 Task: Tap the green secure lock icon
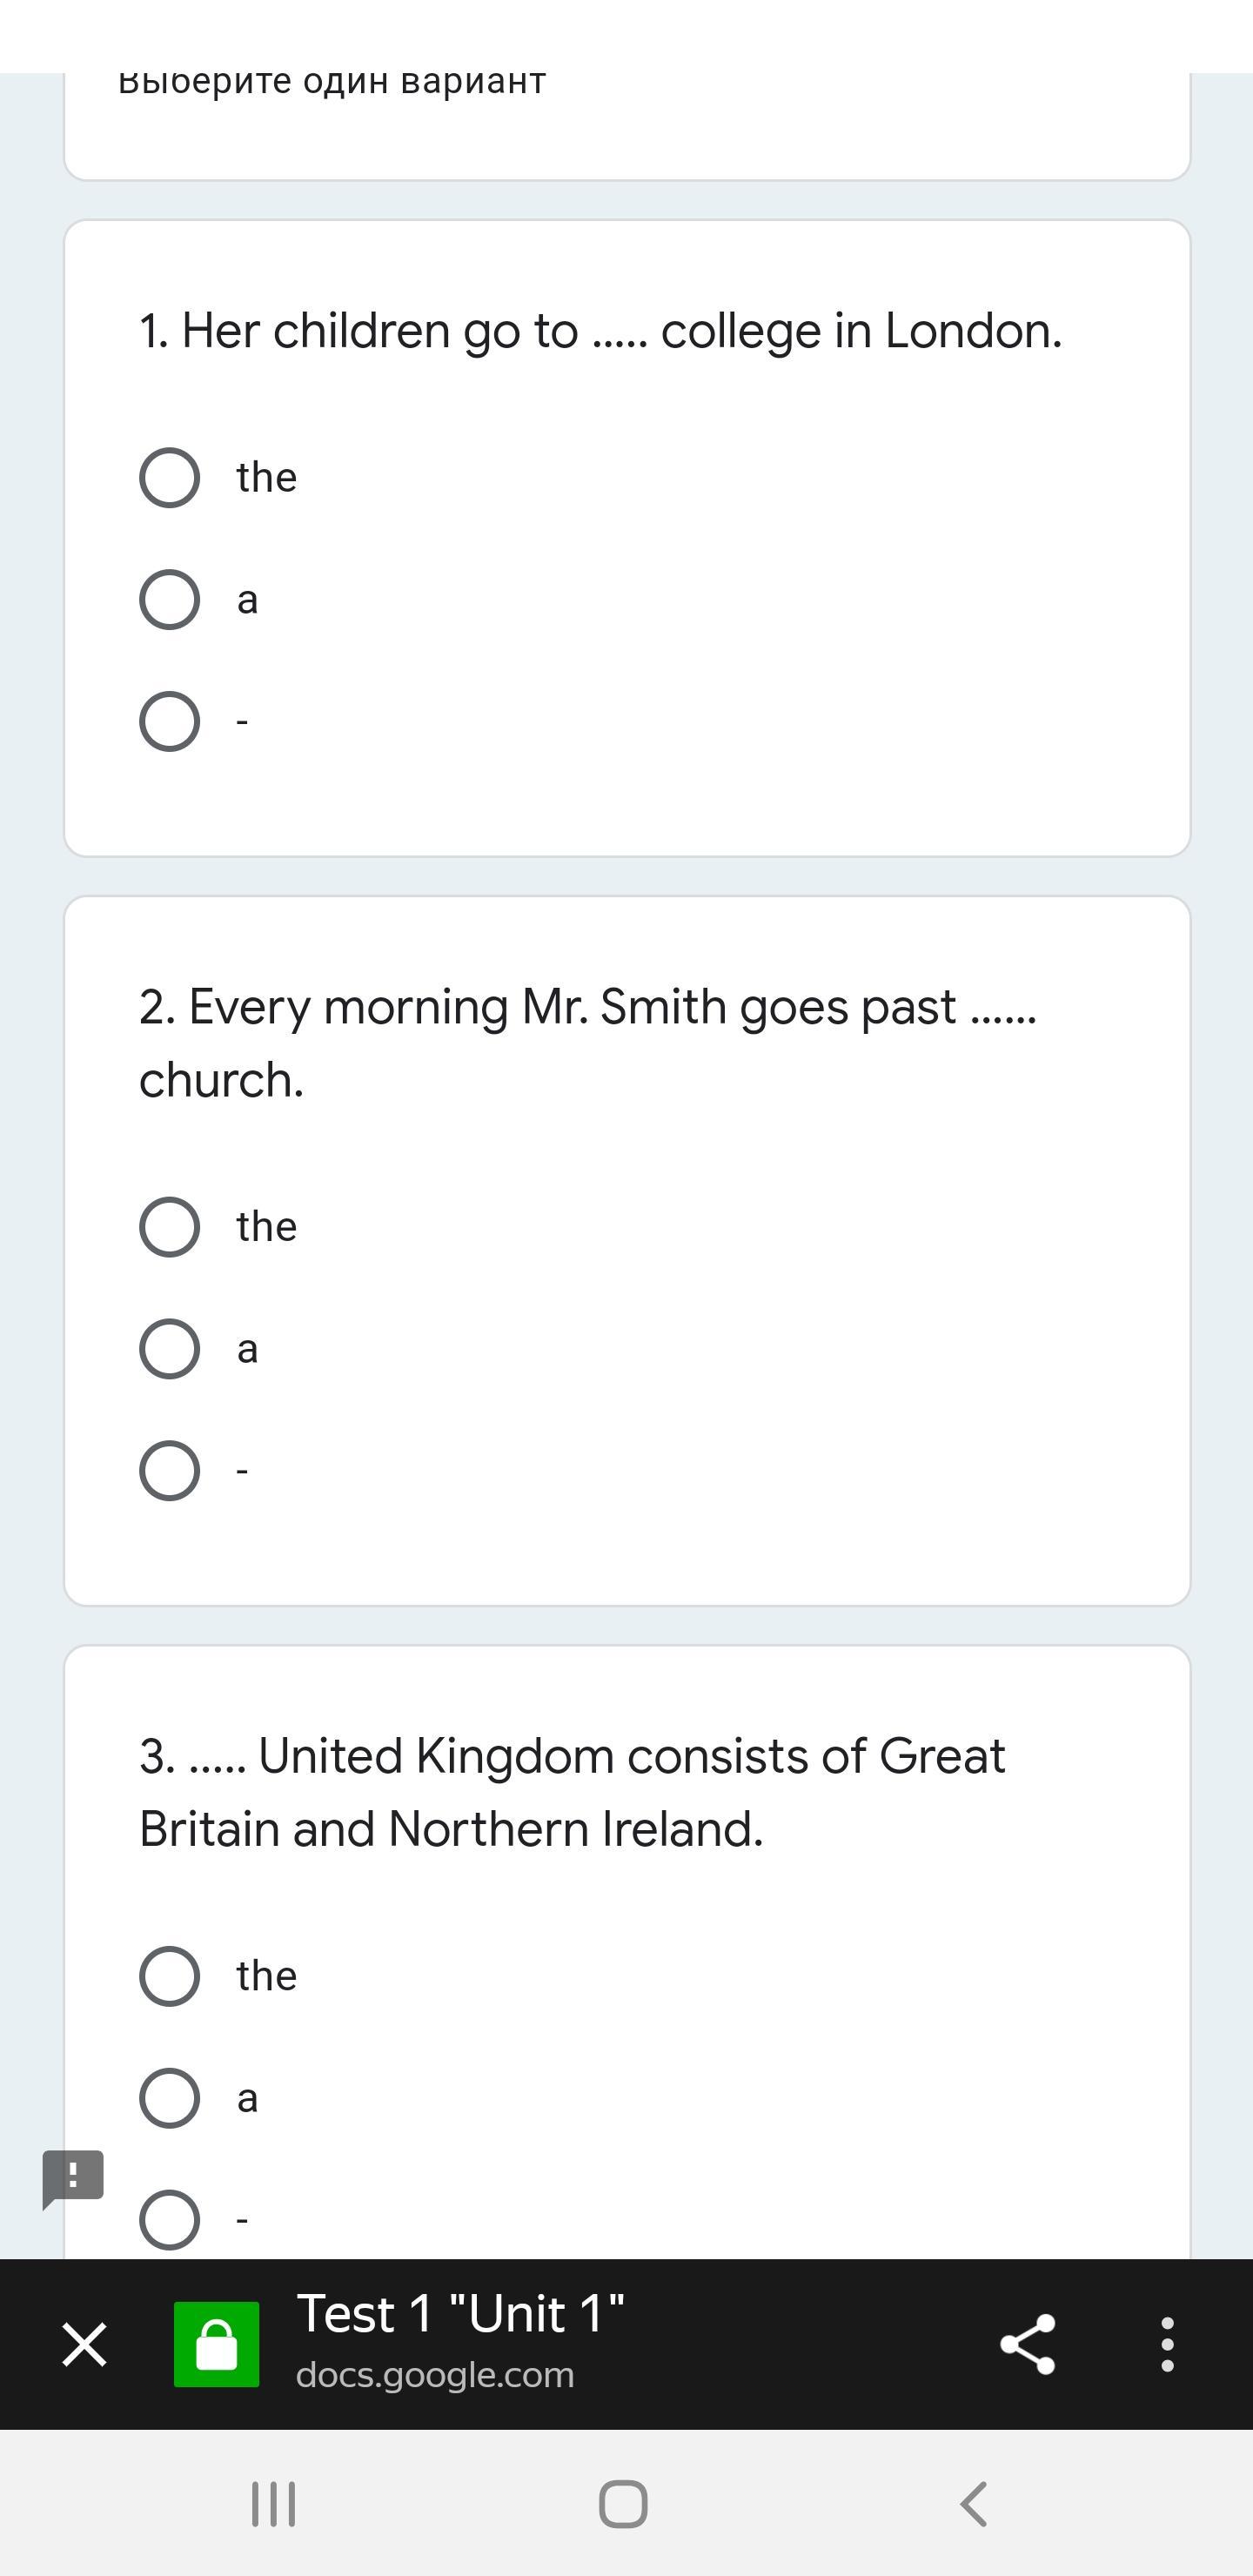point(216,2344)
